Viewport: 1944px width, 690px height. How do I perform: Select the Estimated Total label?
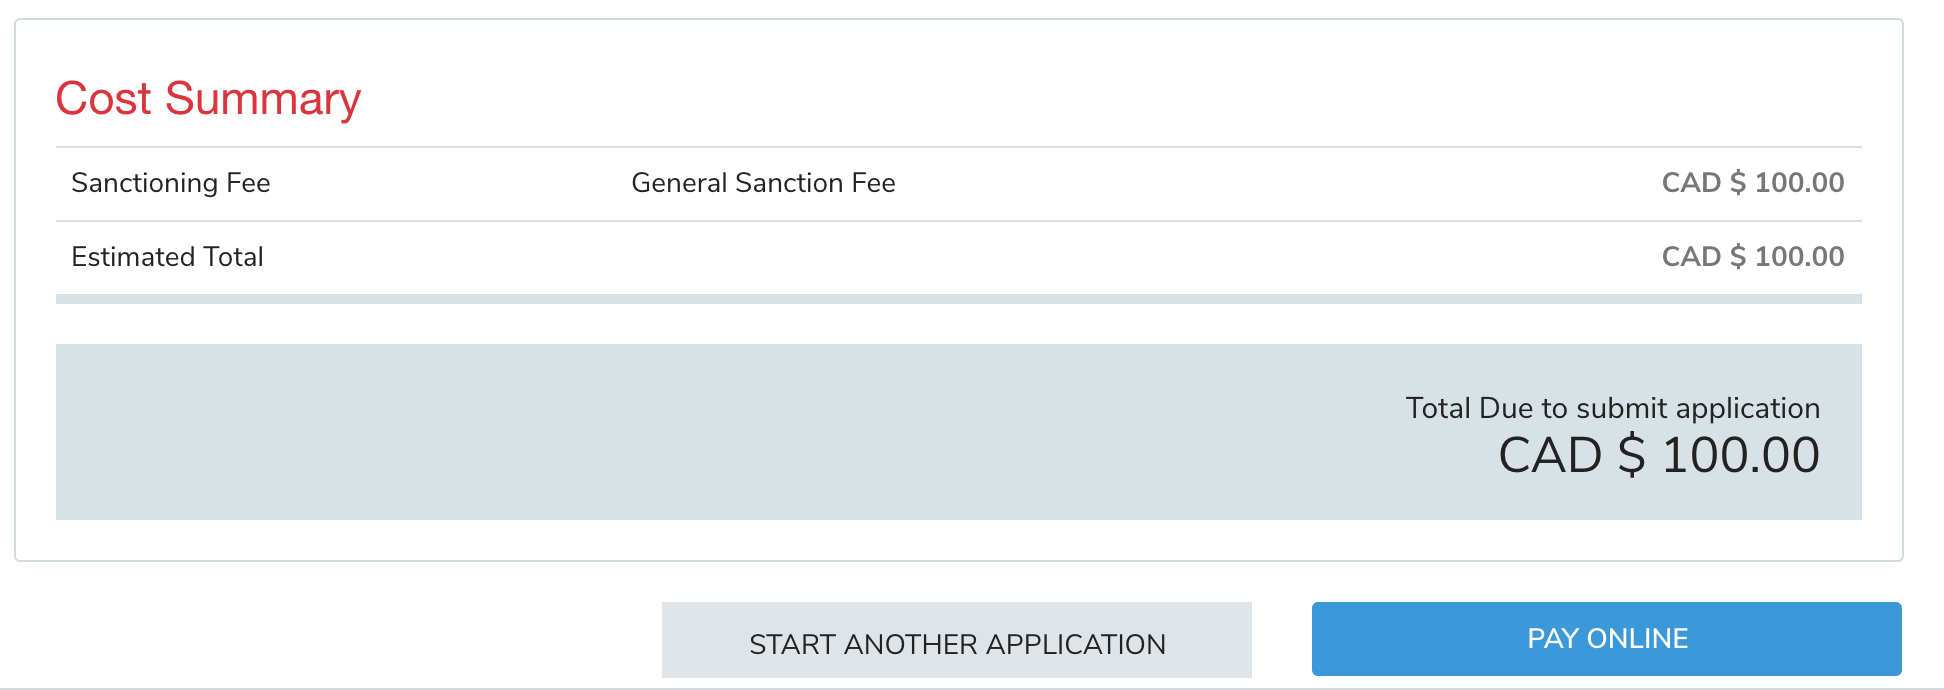[x=167, y=257]
